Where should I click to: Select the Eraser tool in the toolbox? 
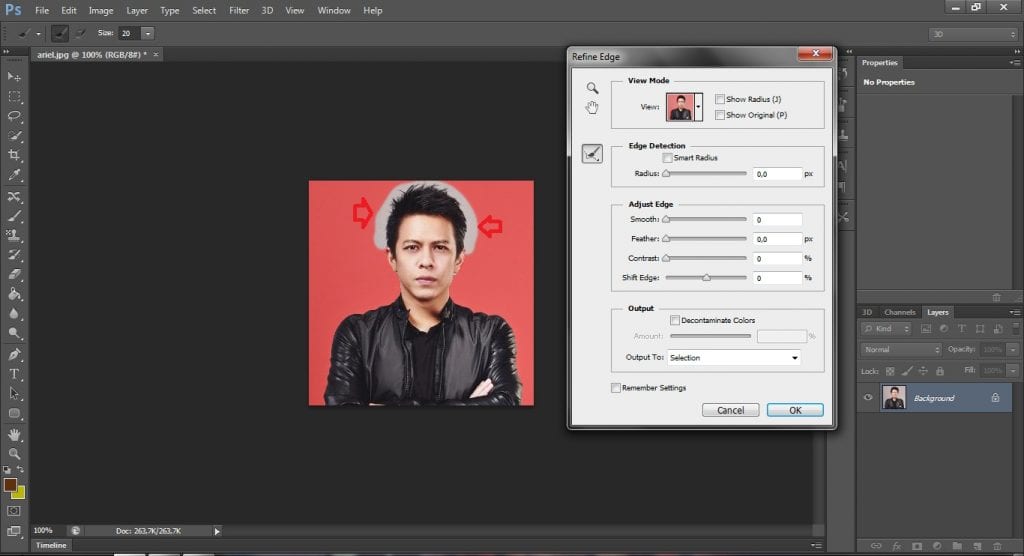pos(15,274)
